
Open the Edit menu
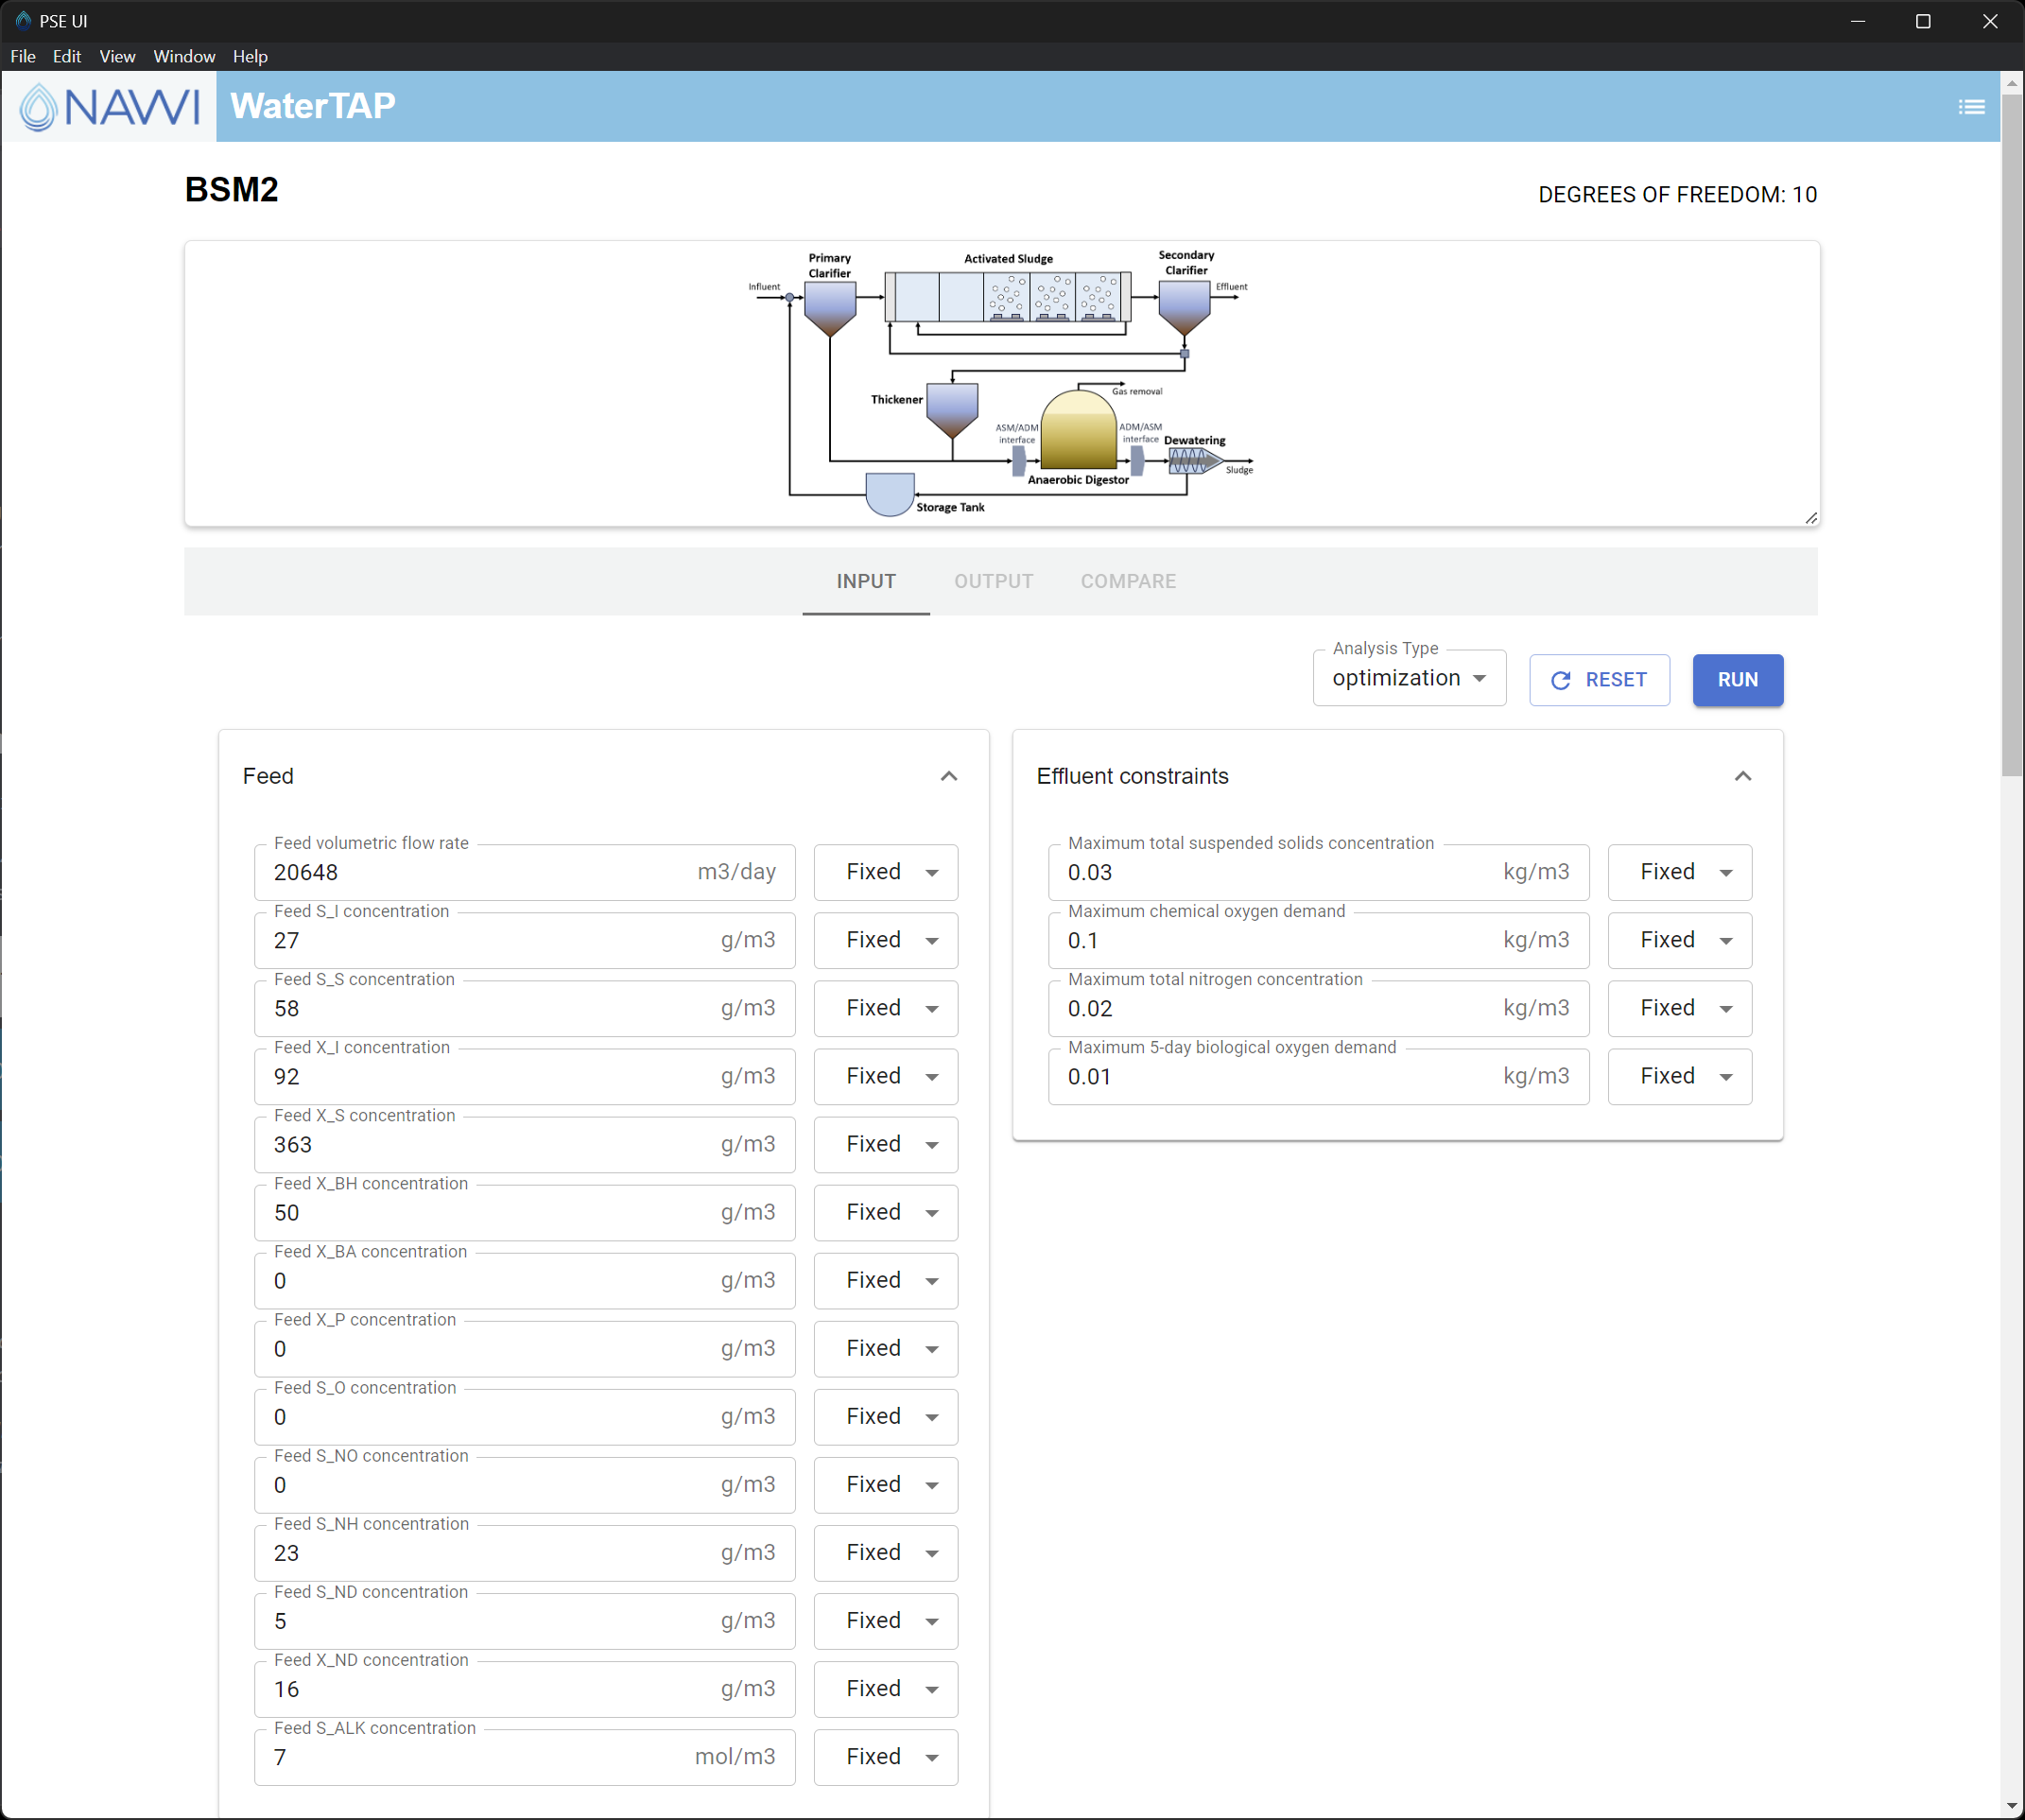(67, 56)
